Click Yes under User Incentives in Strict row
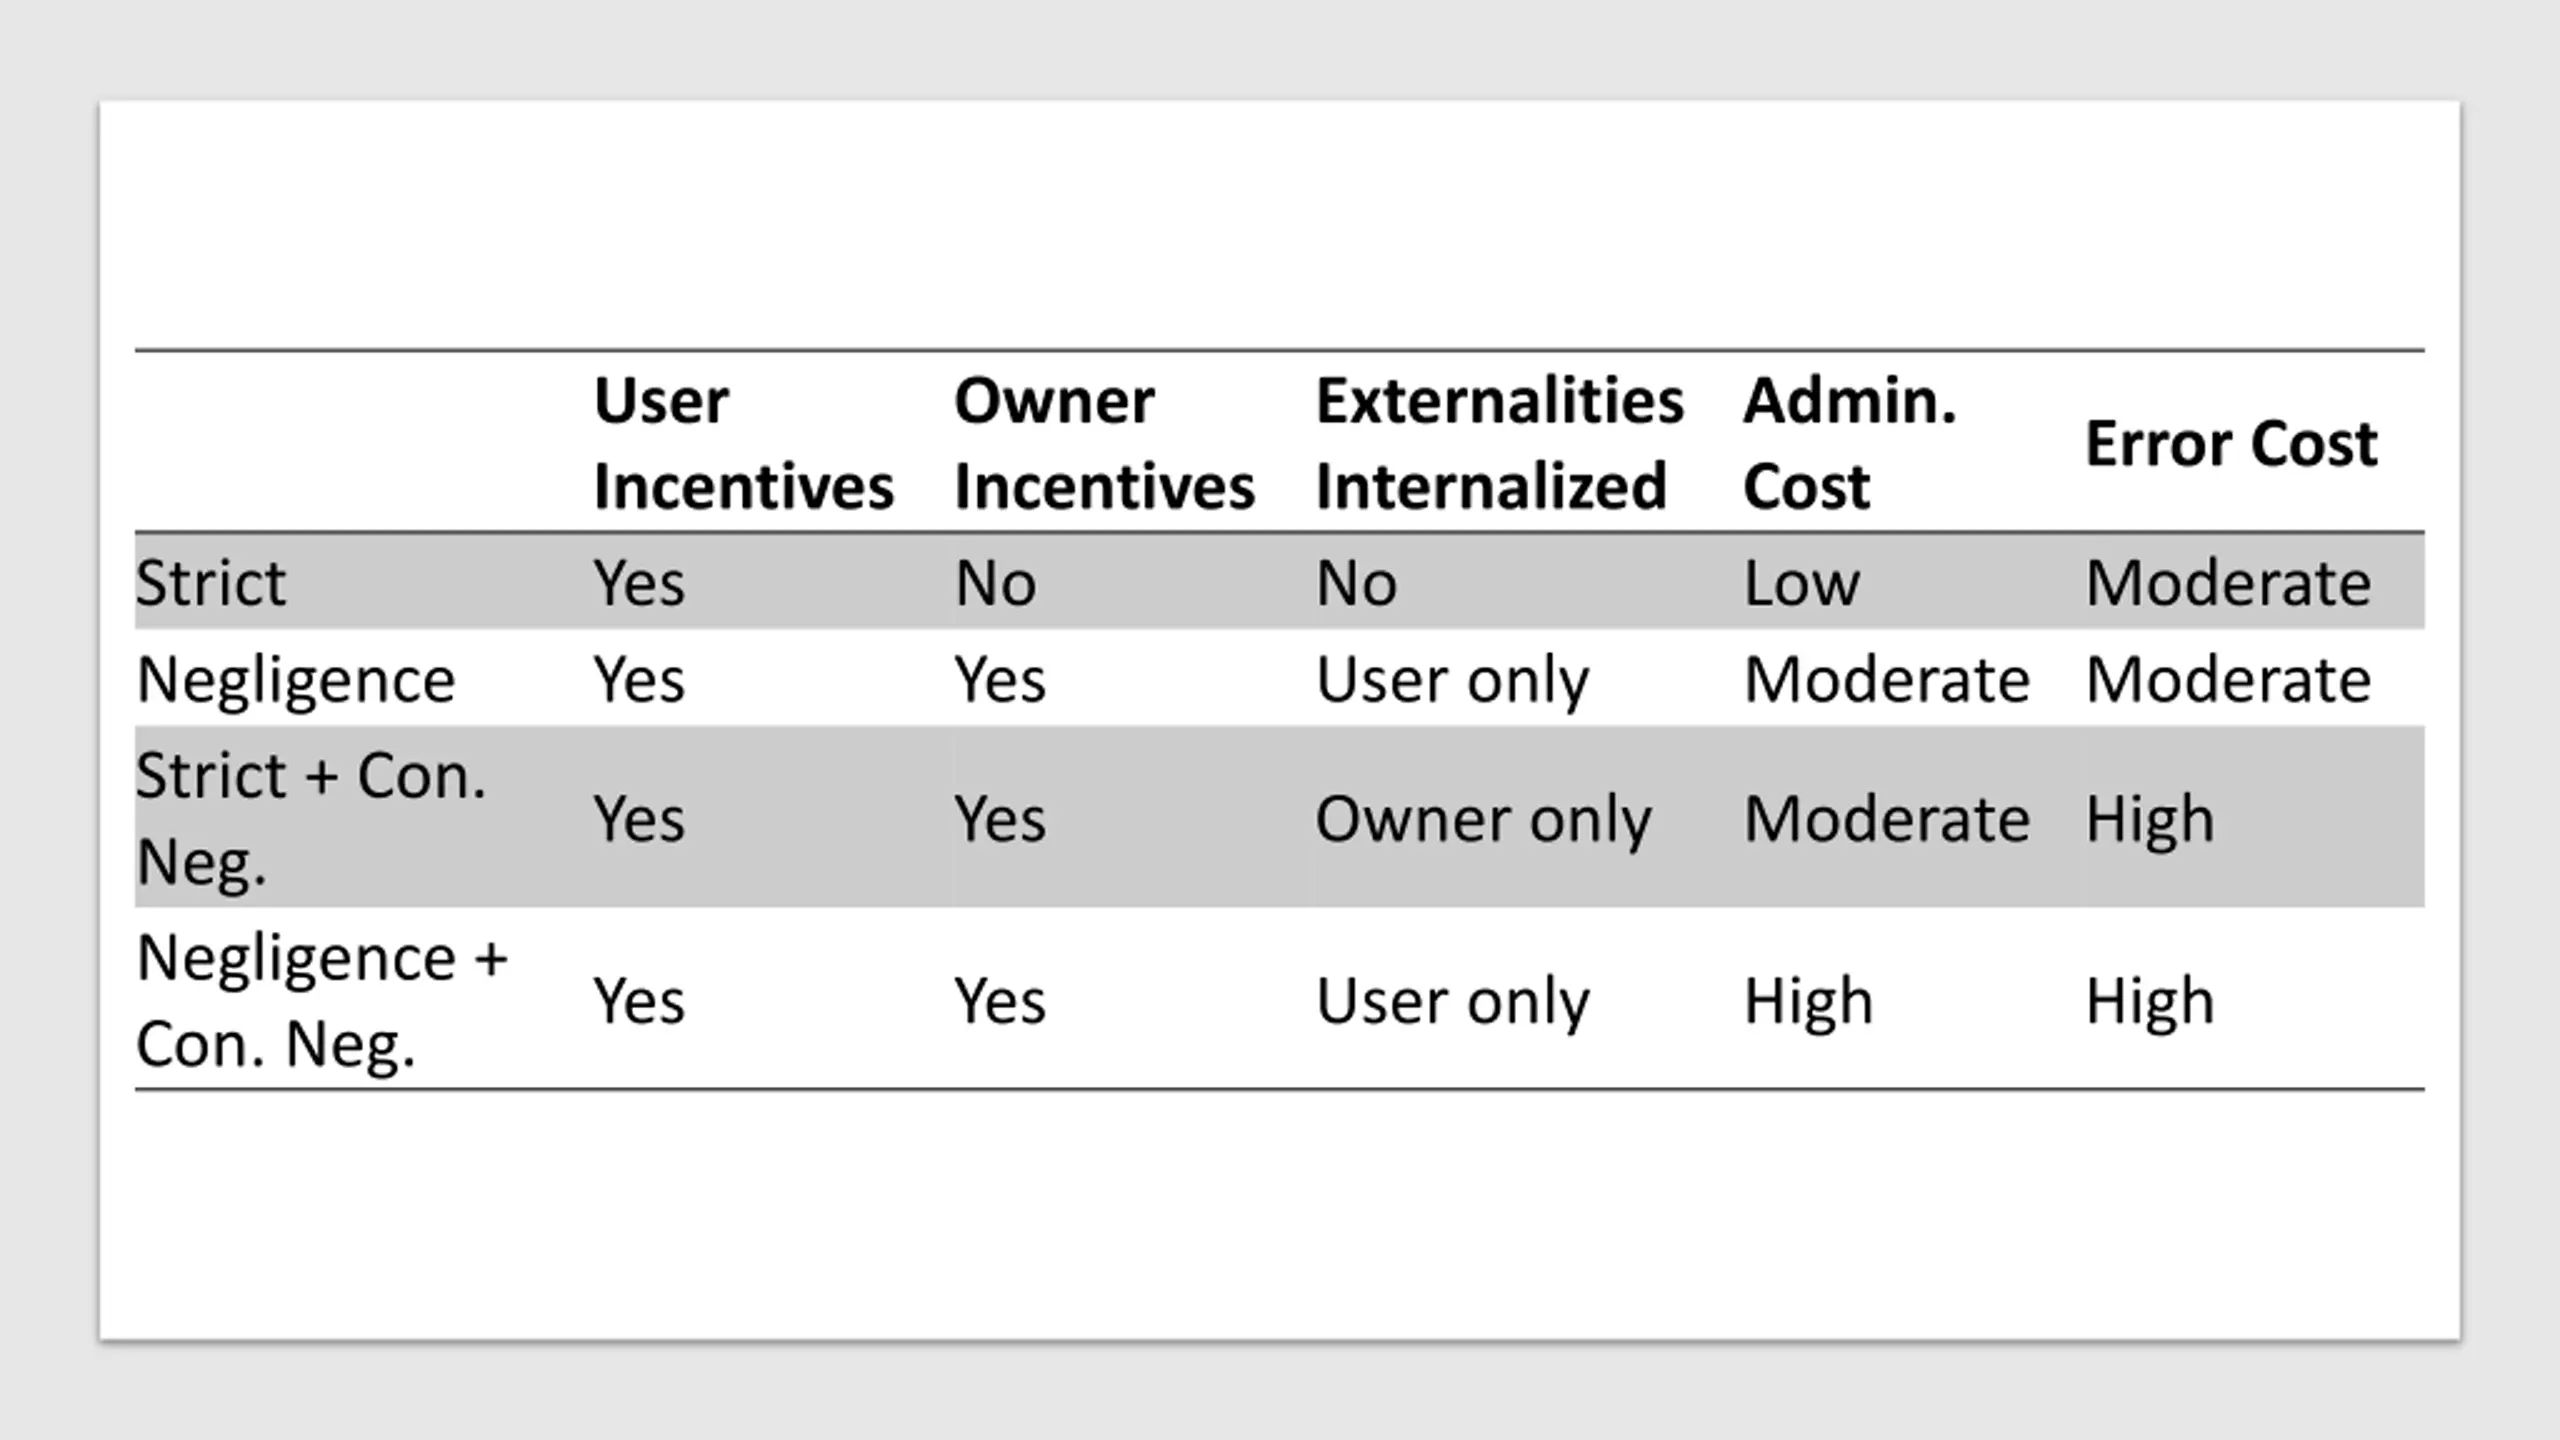This screenshot has width=2560, height=1440. tap(639, 582)
